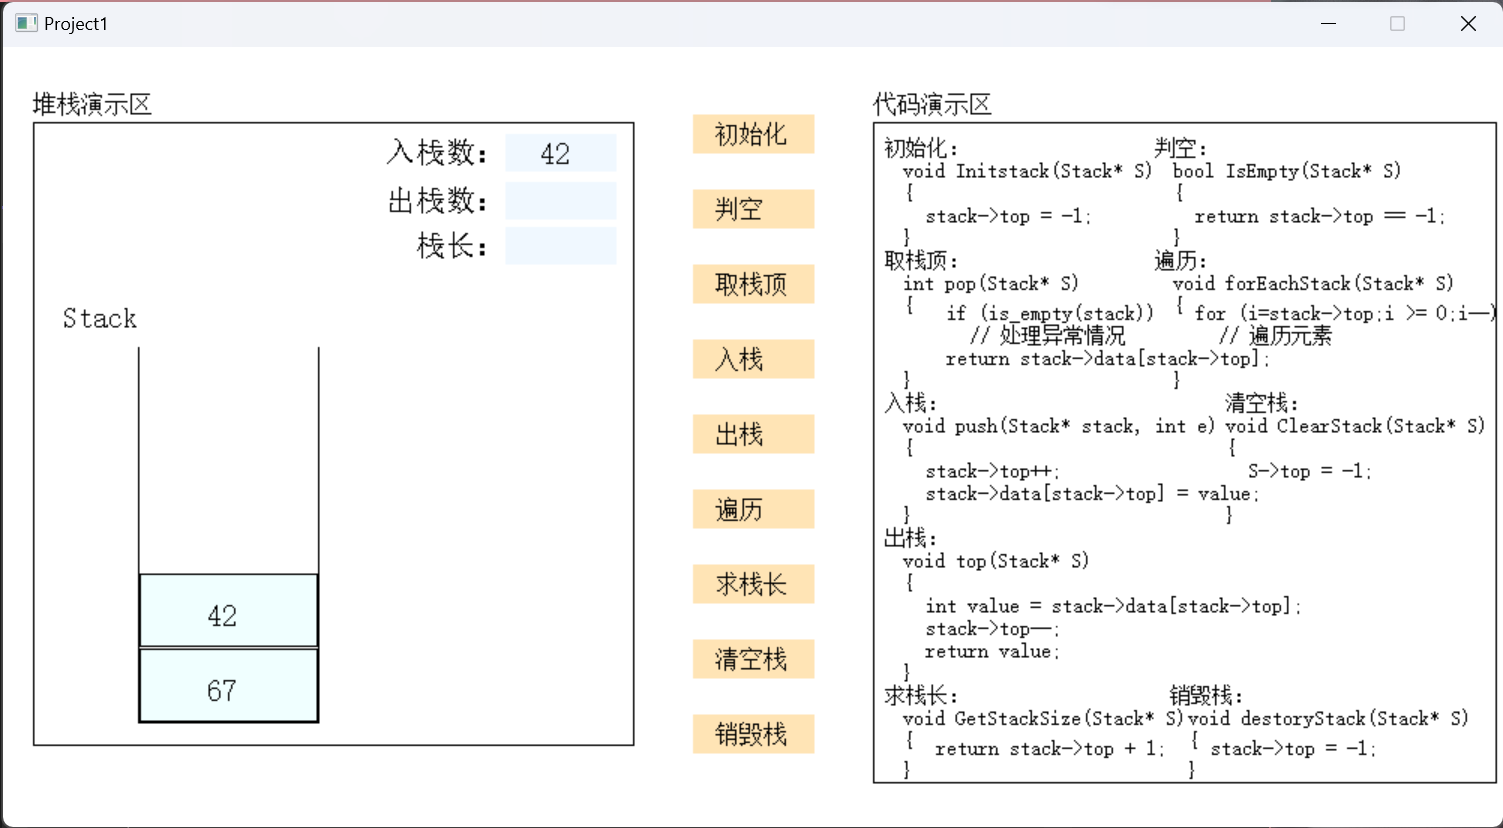This screenshot has height=828, width=1503.
Task: Click the 遍历 button
Action: [753, 510]
